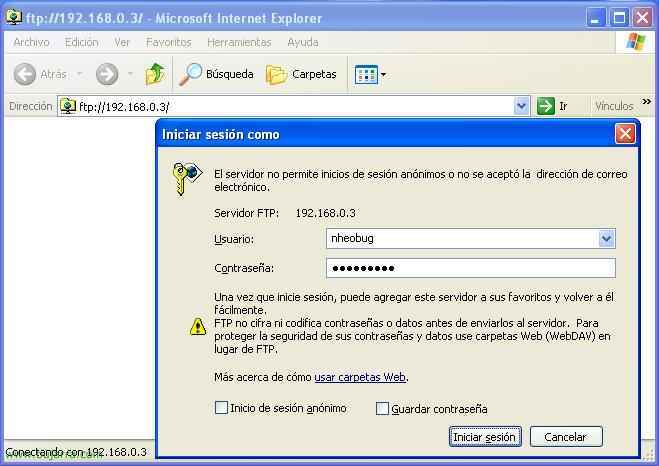Open the Ver menu
Image resolution: width=659 pixels, height=466 pixels.
[x=122, y=42]
